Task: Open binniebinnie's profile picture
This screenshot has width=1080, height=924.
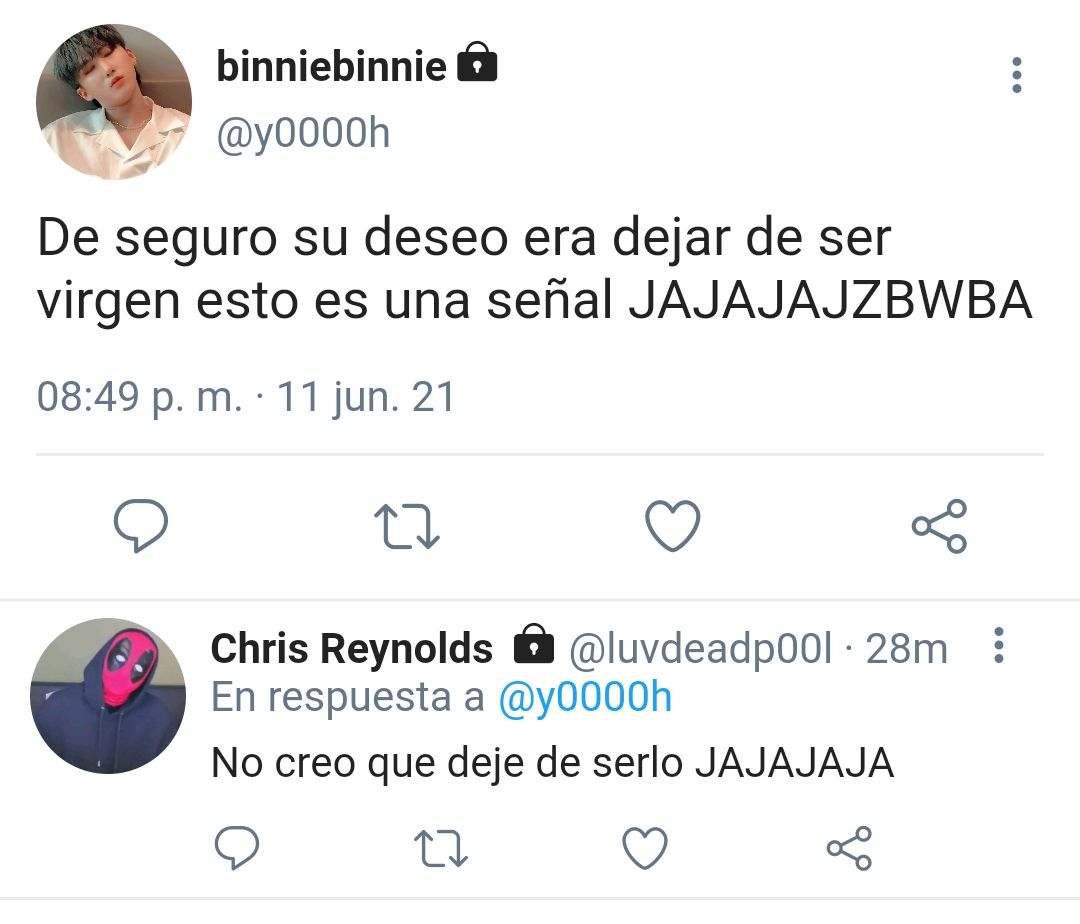Action: [x=114, y=102]
